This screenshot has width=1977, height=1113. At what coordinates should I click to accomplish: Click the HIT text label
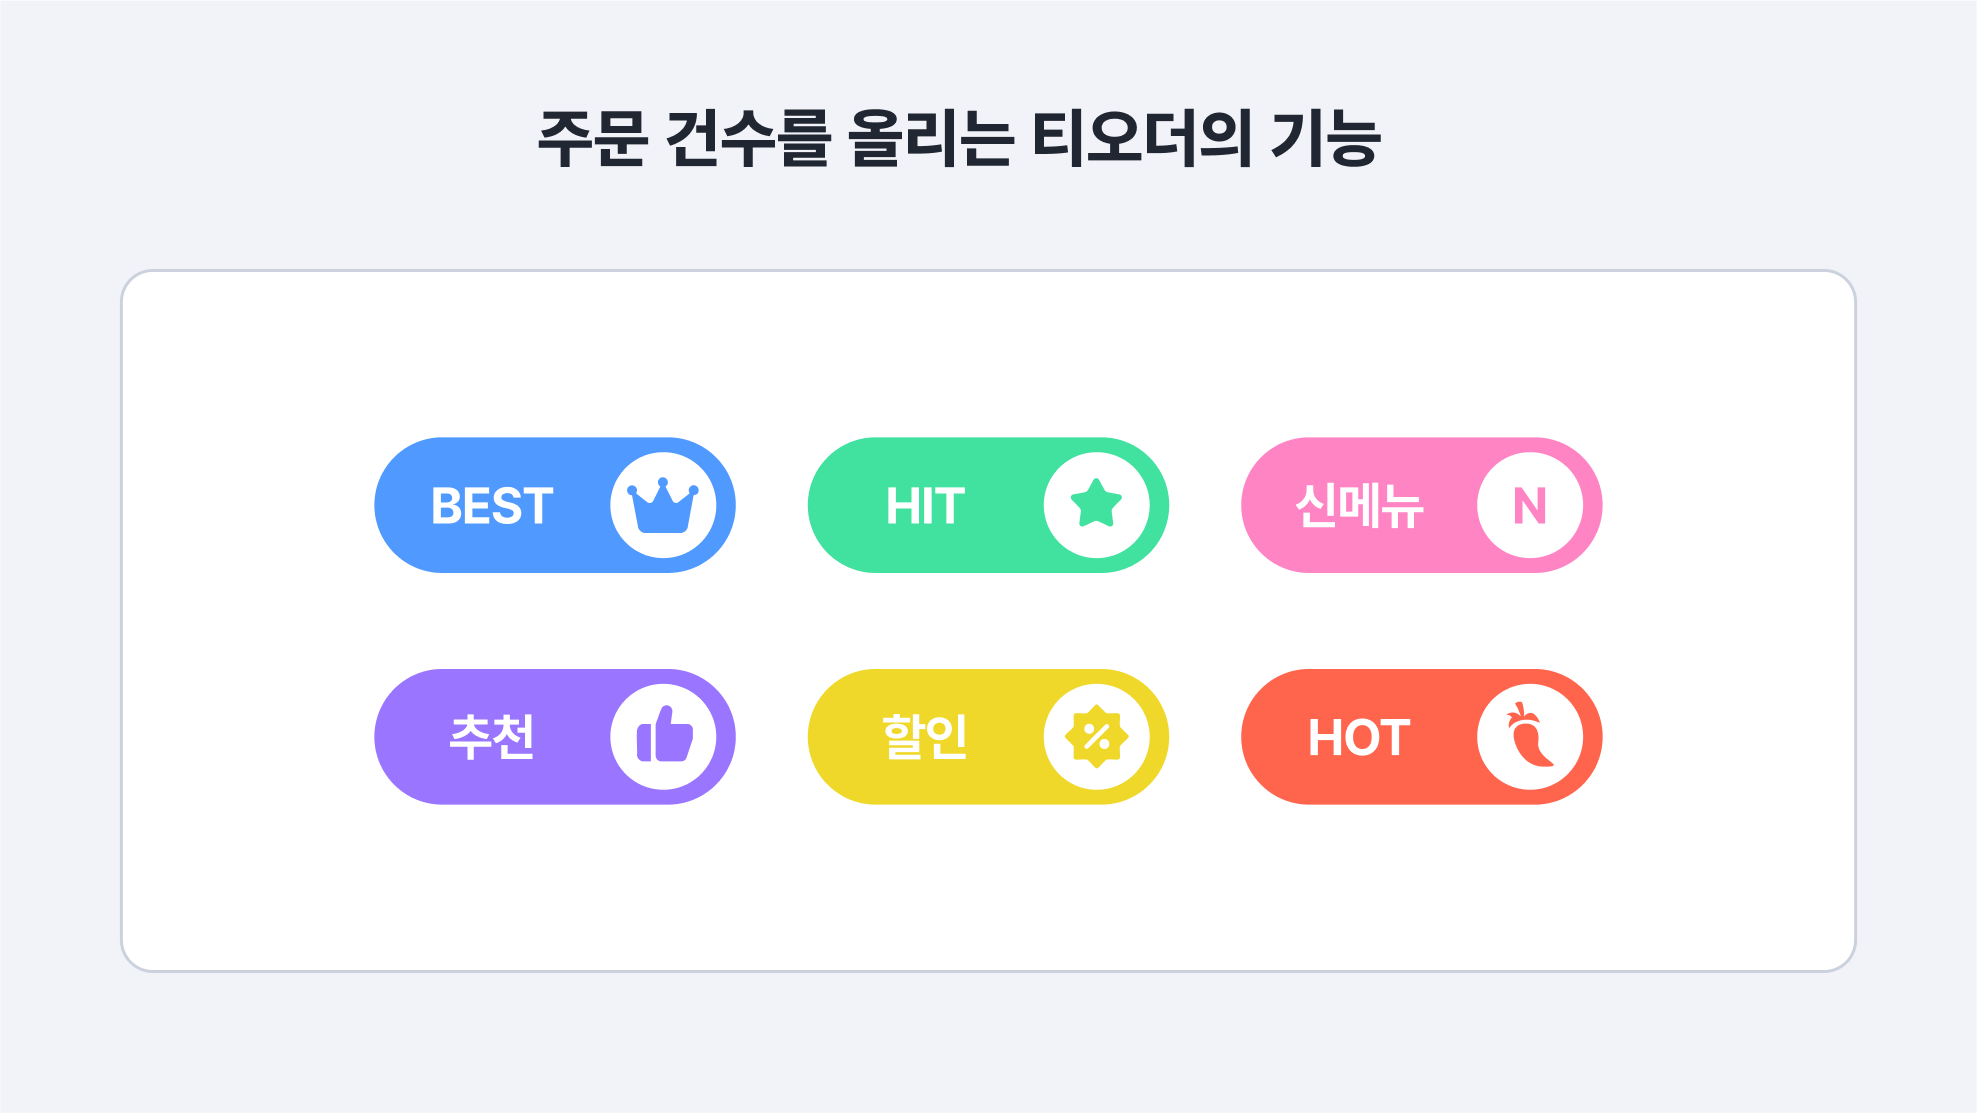tap(925, 506)
